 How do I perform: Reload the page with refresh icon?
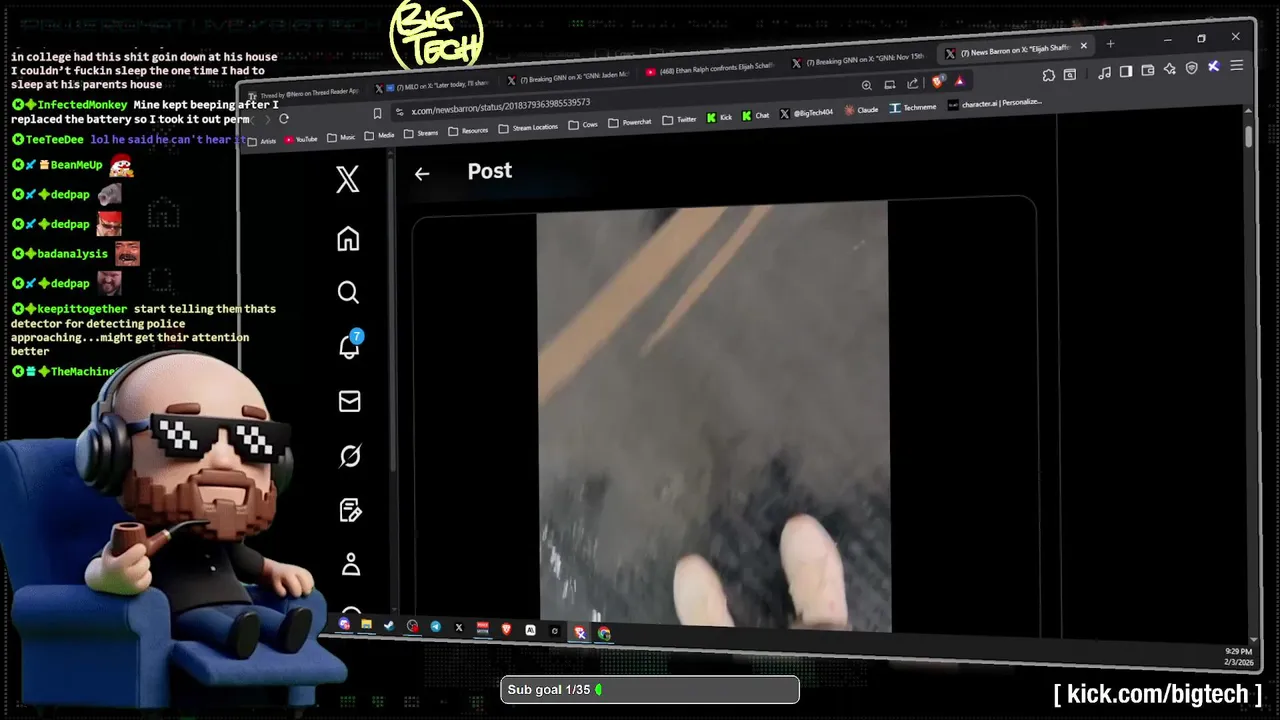click(284, 119)
